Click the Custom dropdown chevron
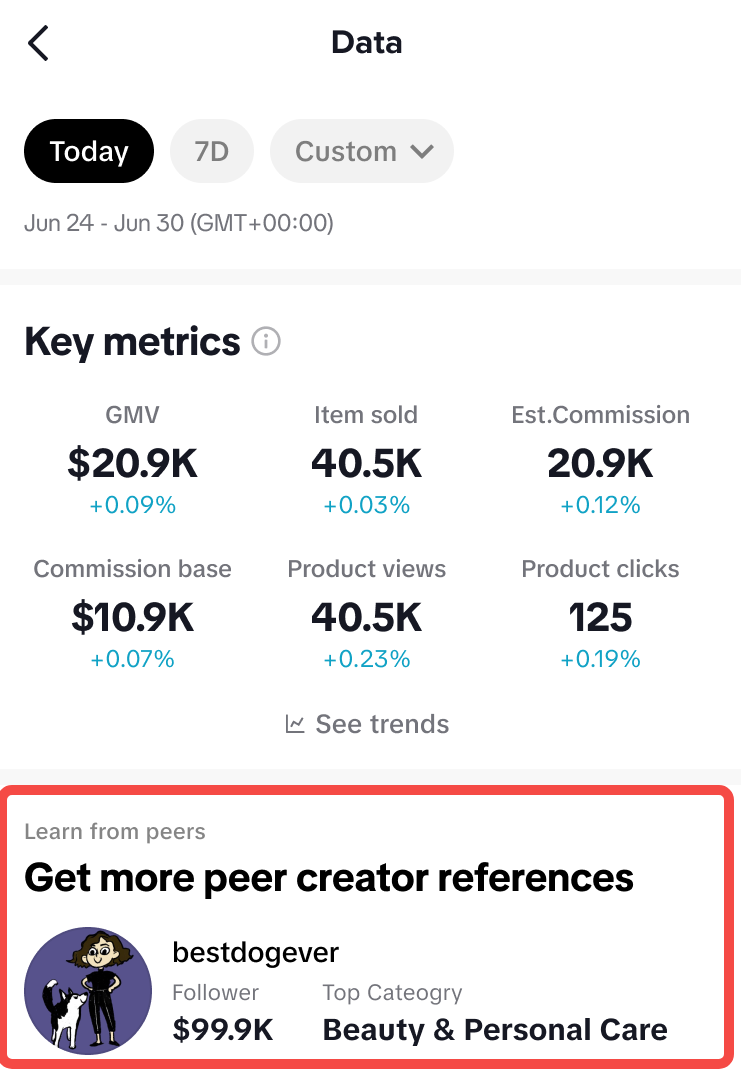 [x=422, y=152]
